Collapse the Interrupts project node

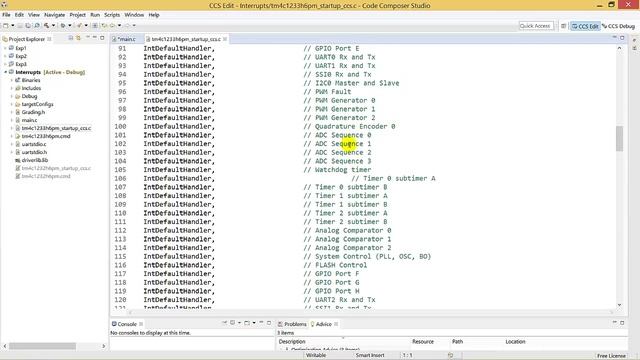tap(5, 72)
